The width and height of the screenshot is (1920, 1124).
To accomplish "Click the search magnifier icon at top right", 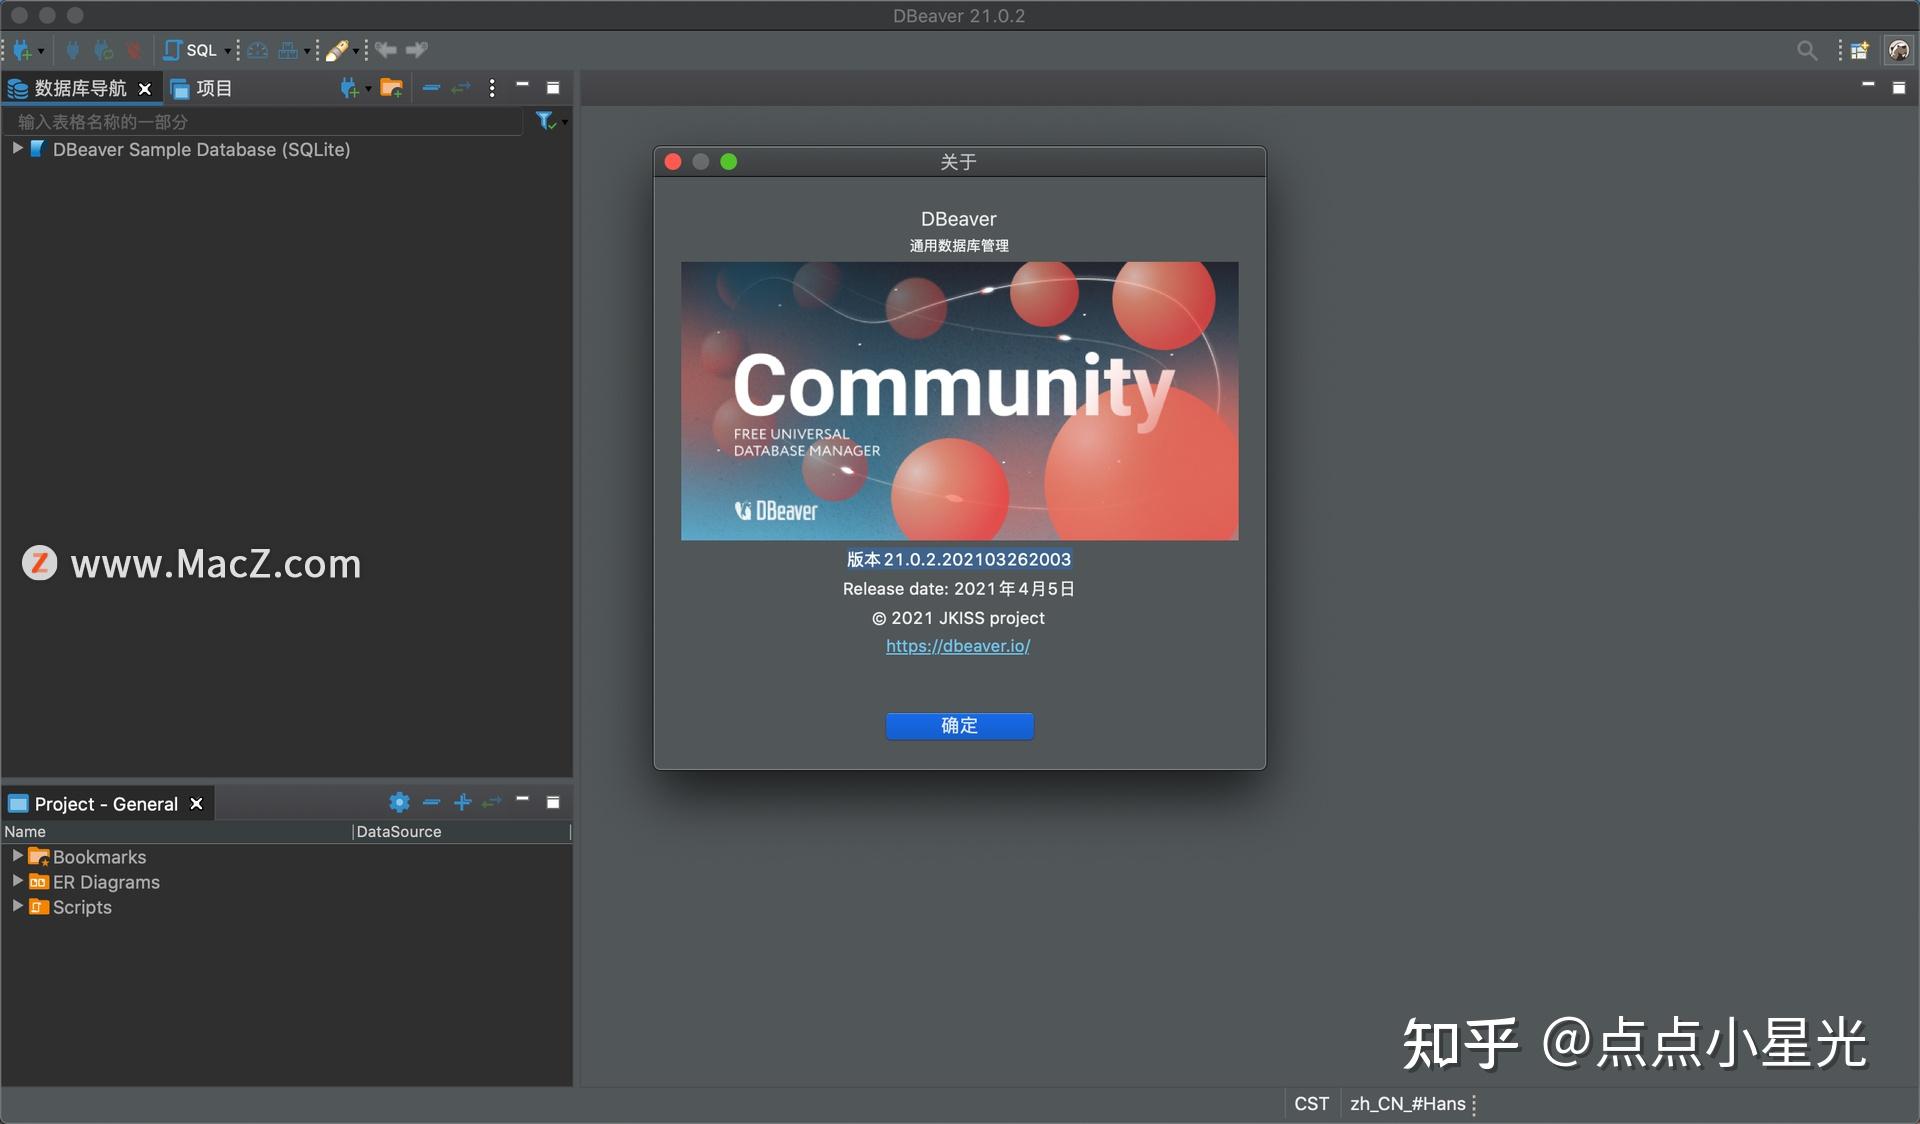I will (1806, 50).
